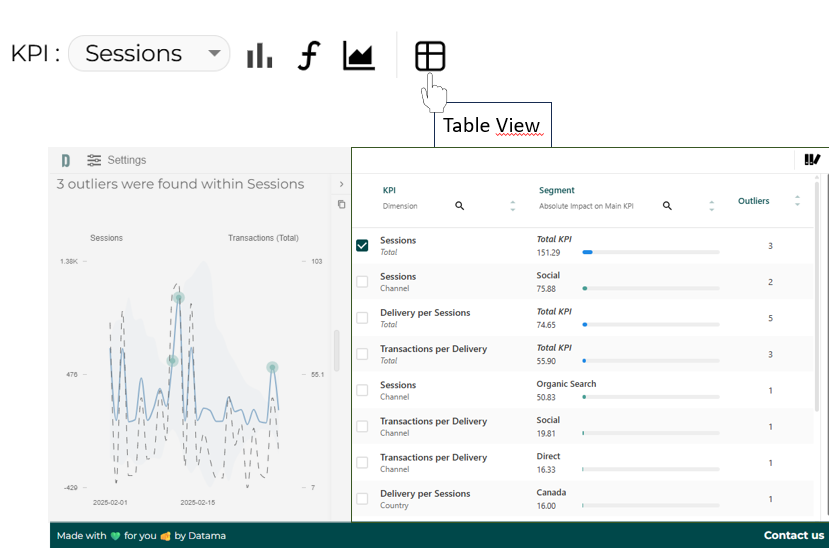829x548 pixels.
Task: Open the Sessions KPI dropdown
Action: (x=149, y=53)
